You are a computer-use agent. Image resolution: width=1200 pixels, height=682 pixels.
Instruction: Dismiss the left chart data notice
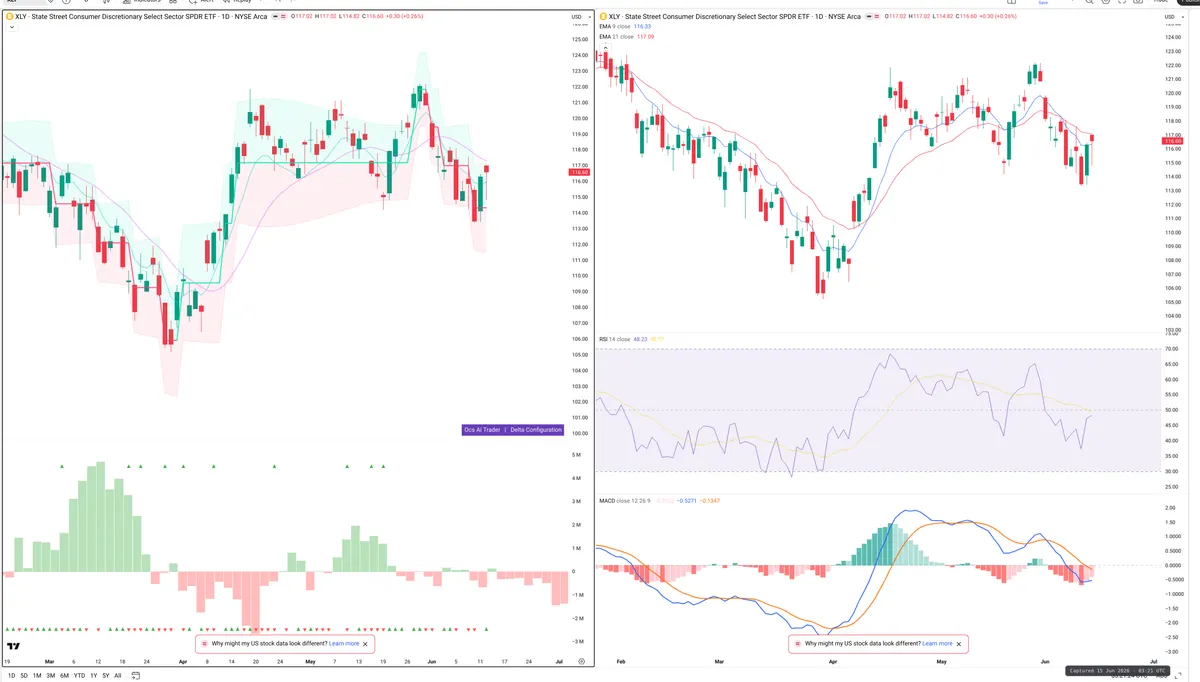click(365, 644)
